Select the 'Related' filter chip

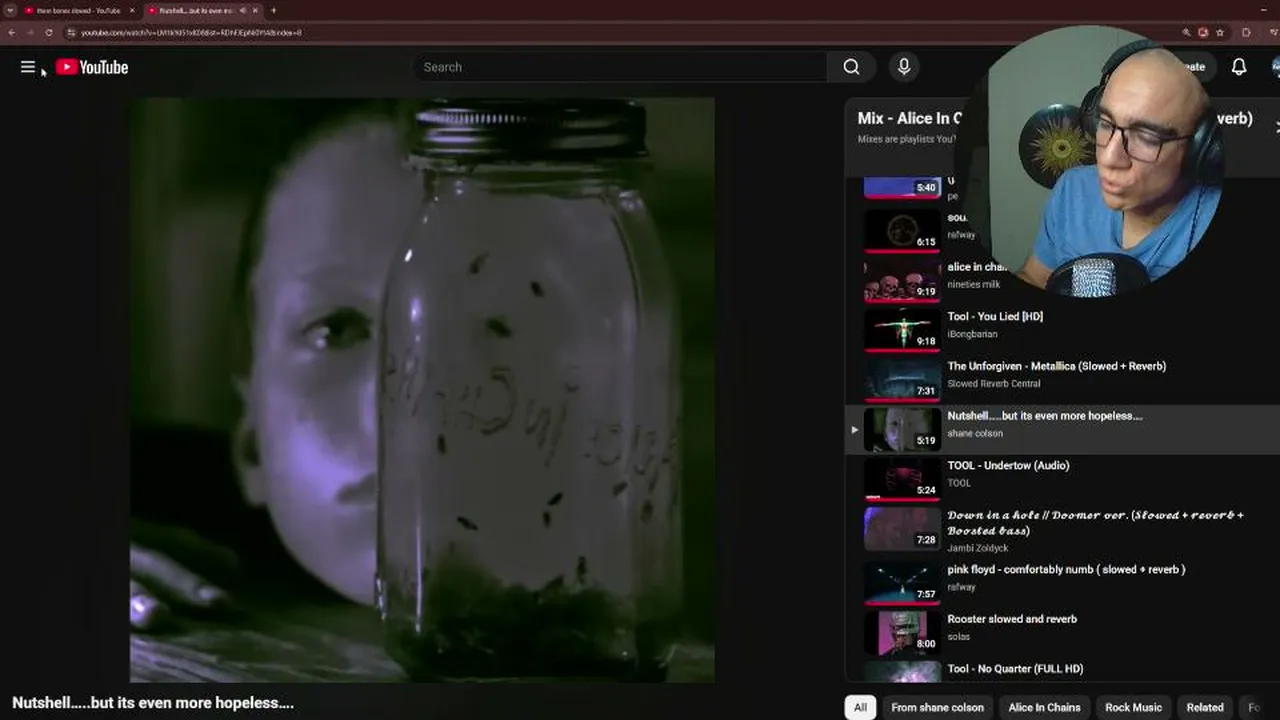[x=1205, y=707]
